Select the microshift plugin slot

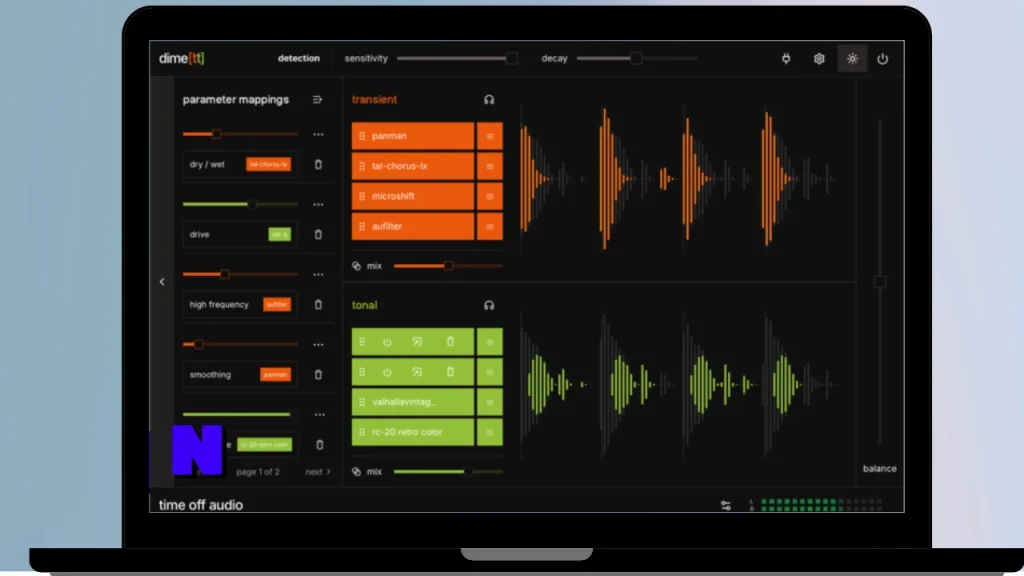(x=413, y=196)
